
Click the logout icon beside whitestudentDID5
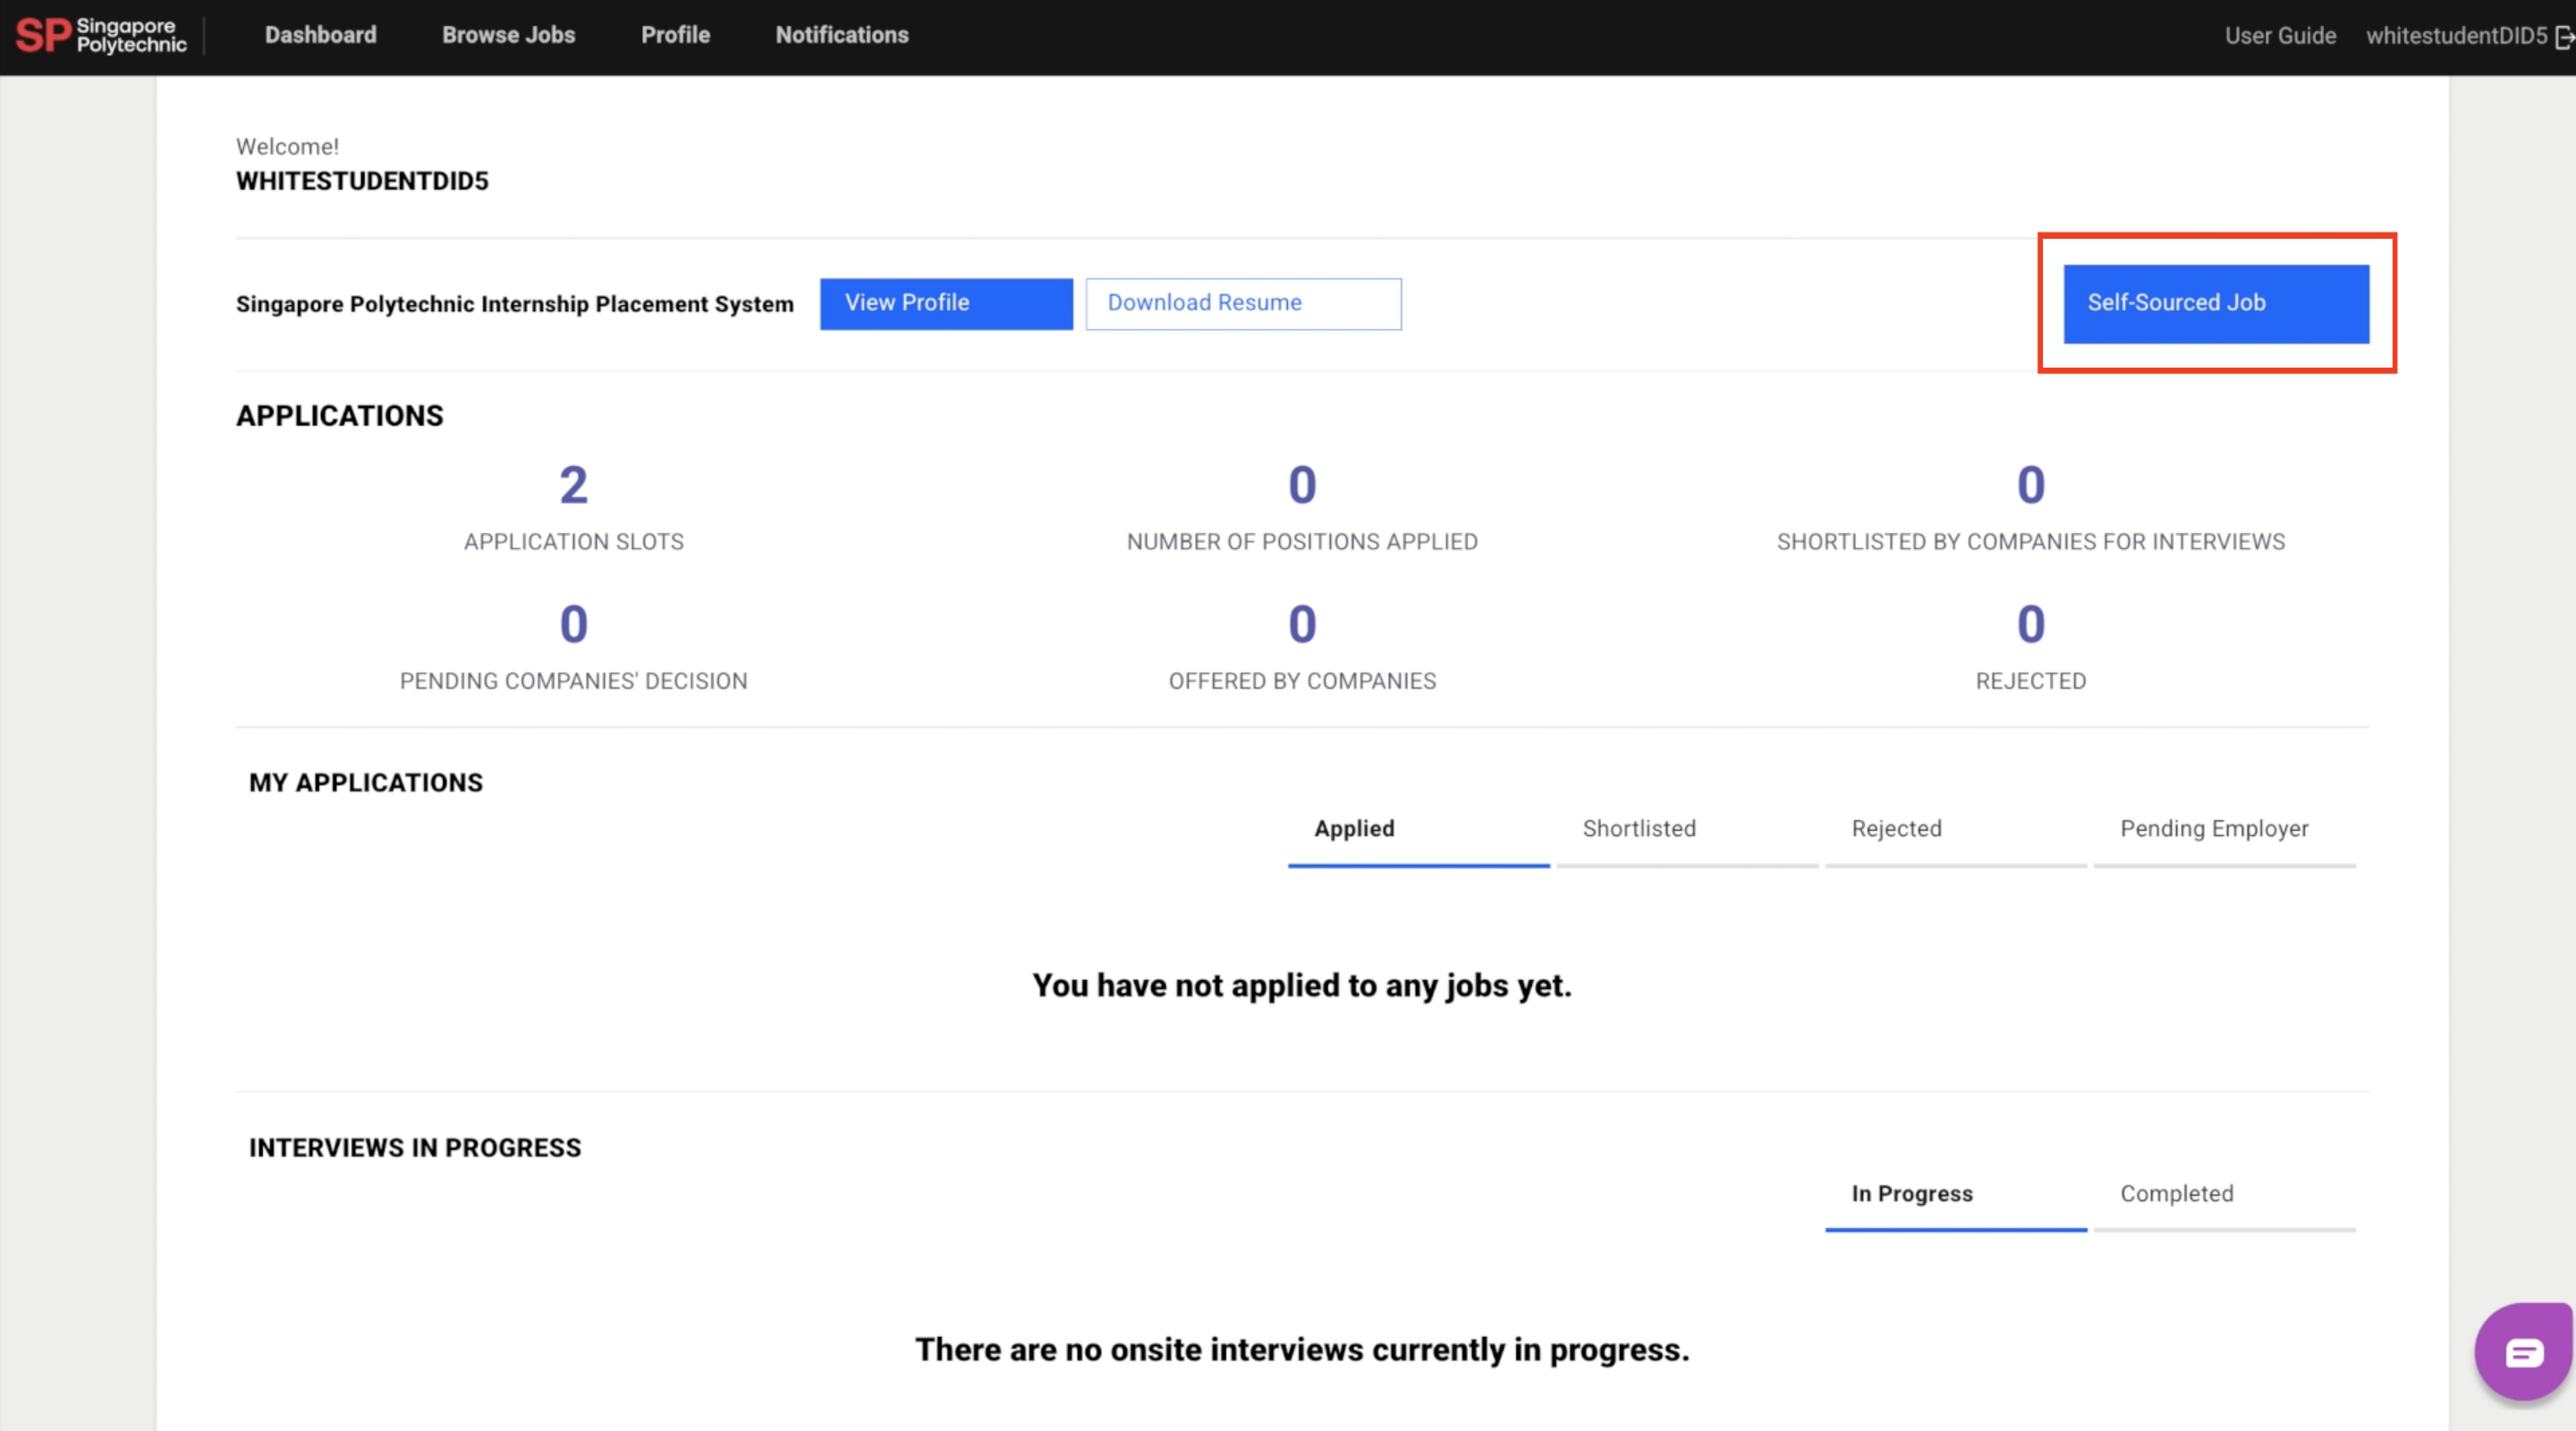[2564, 37]
